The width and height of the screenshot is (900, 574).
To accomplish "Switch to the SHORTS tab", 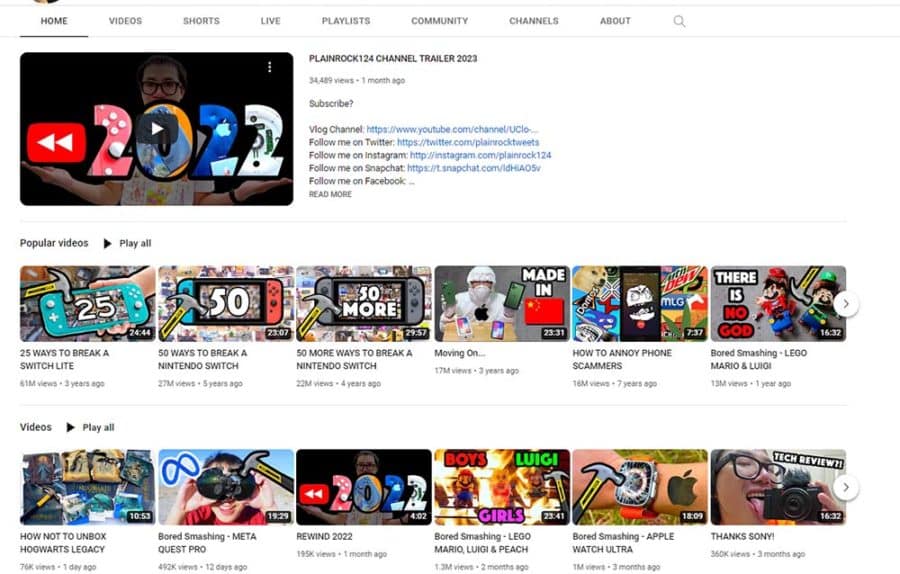I will (201, 21).
